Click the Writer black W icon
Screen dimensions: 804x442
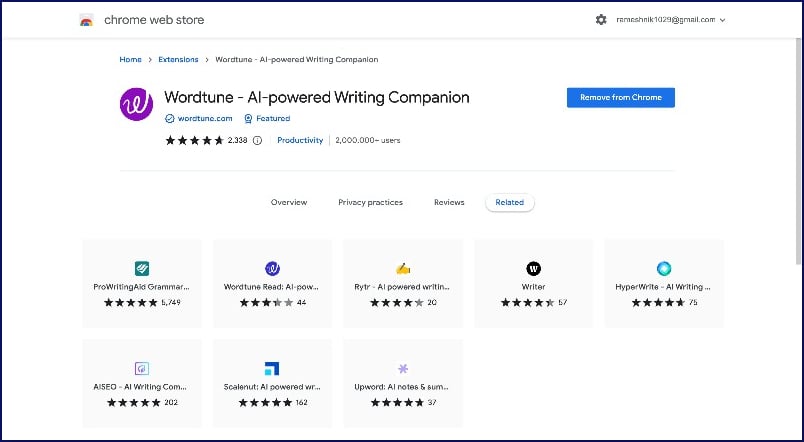533,268
